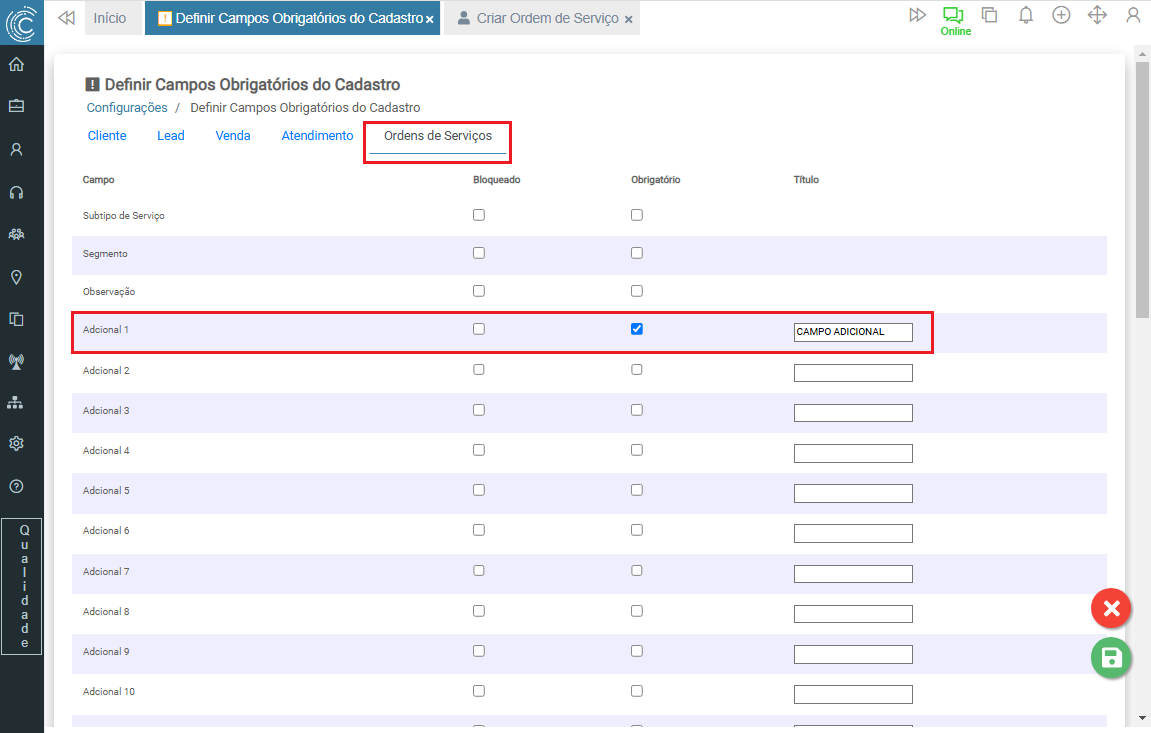Screen dimensions: 1151x733
Task: Enable Obrigatório for Observação
Action: pos(637,291)
